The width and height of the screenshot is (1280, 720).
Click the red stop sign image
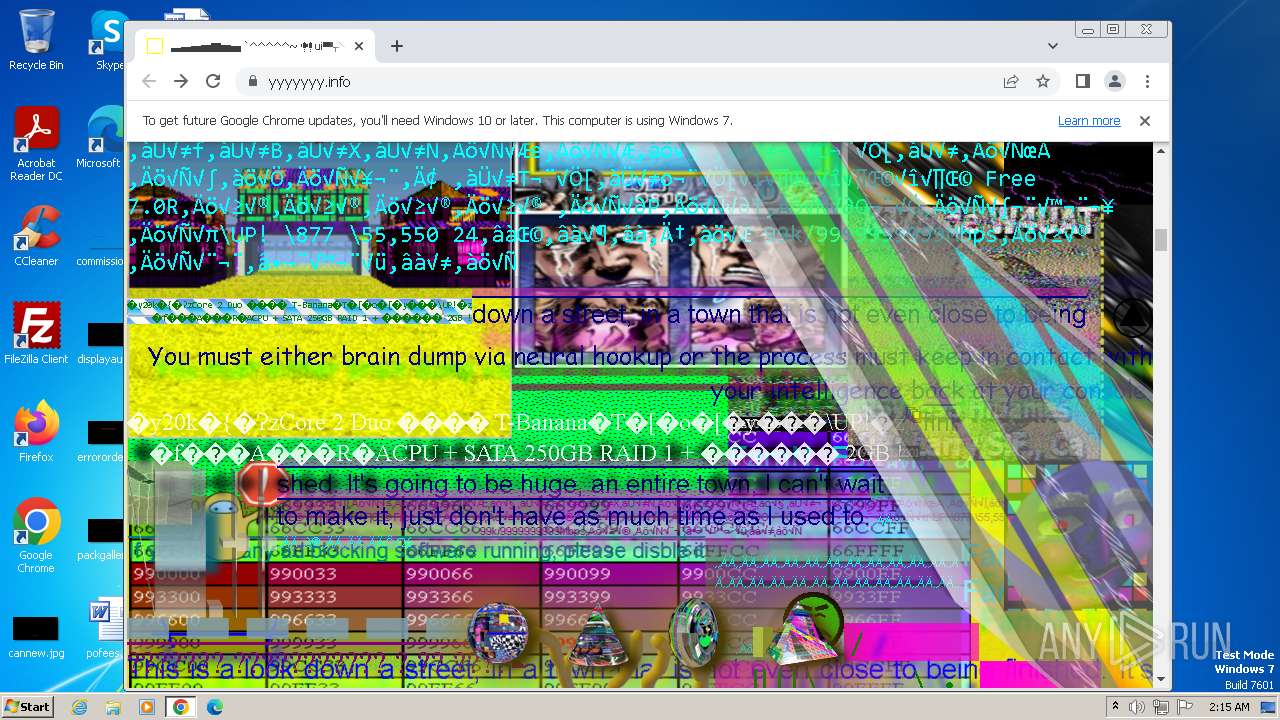point(262,485)
